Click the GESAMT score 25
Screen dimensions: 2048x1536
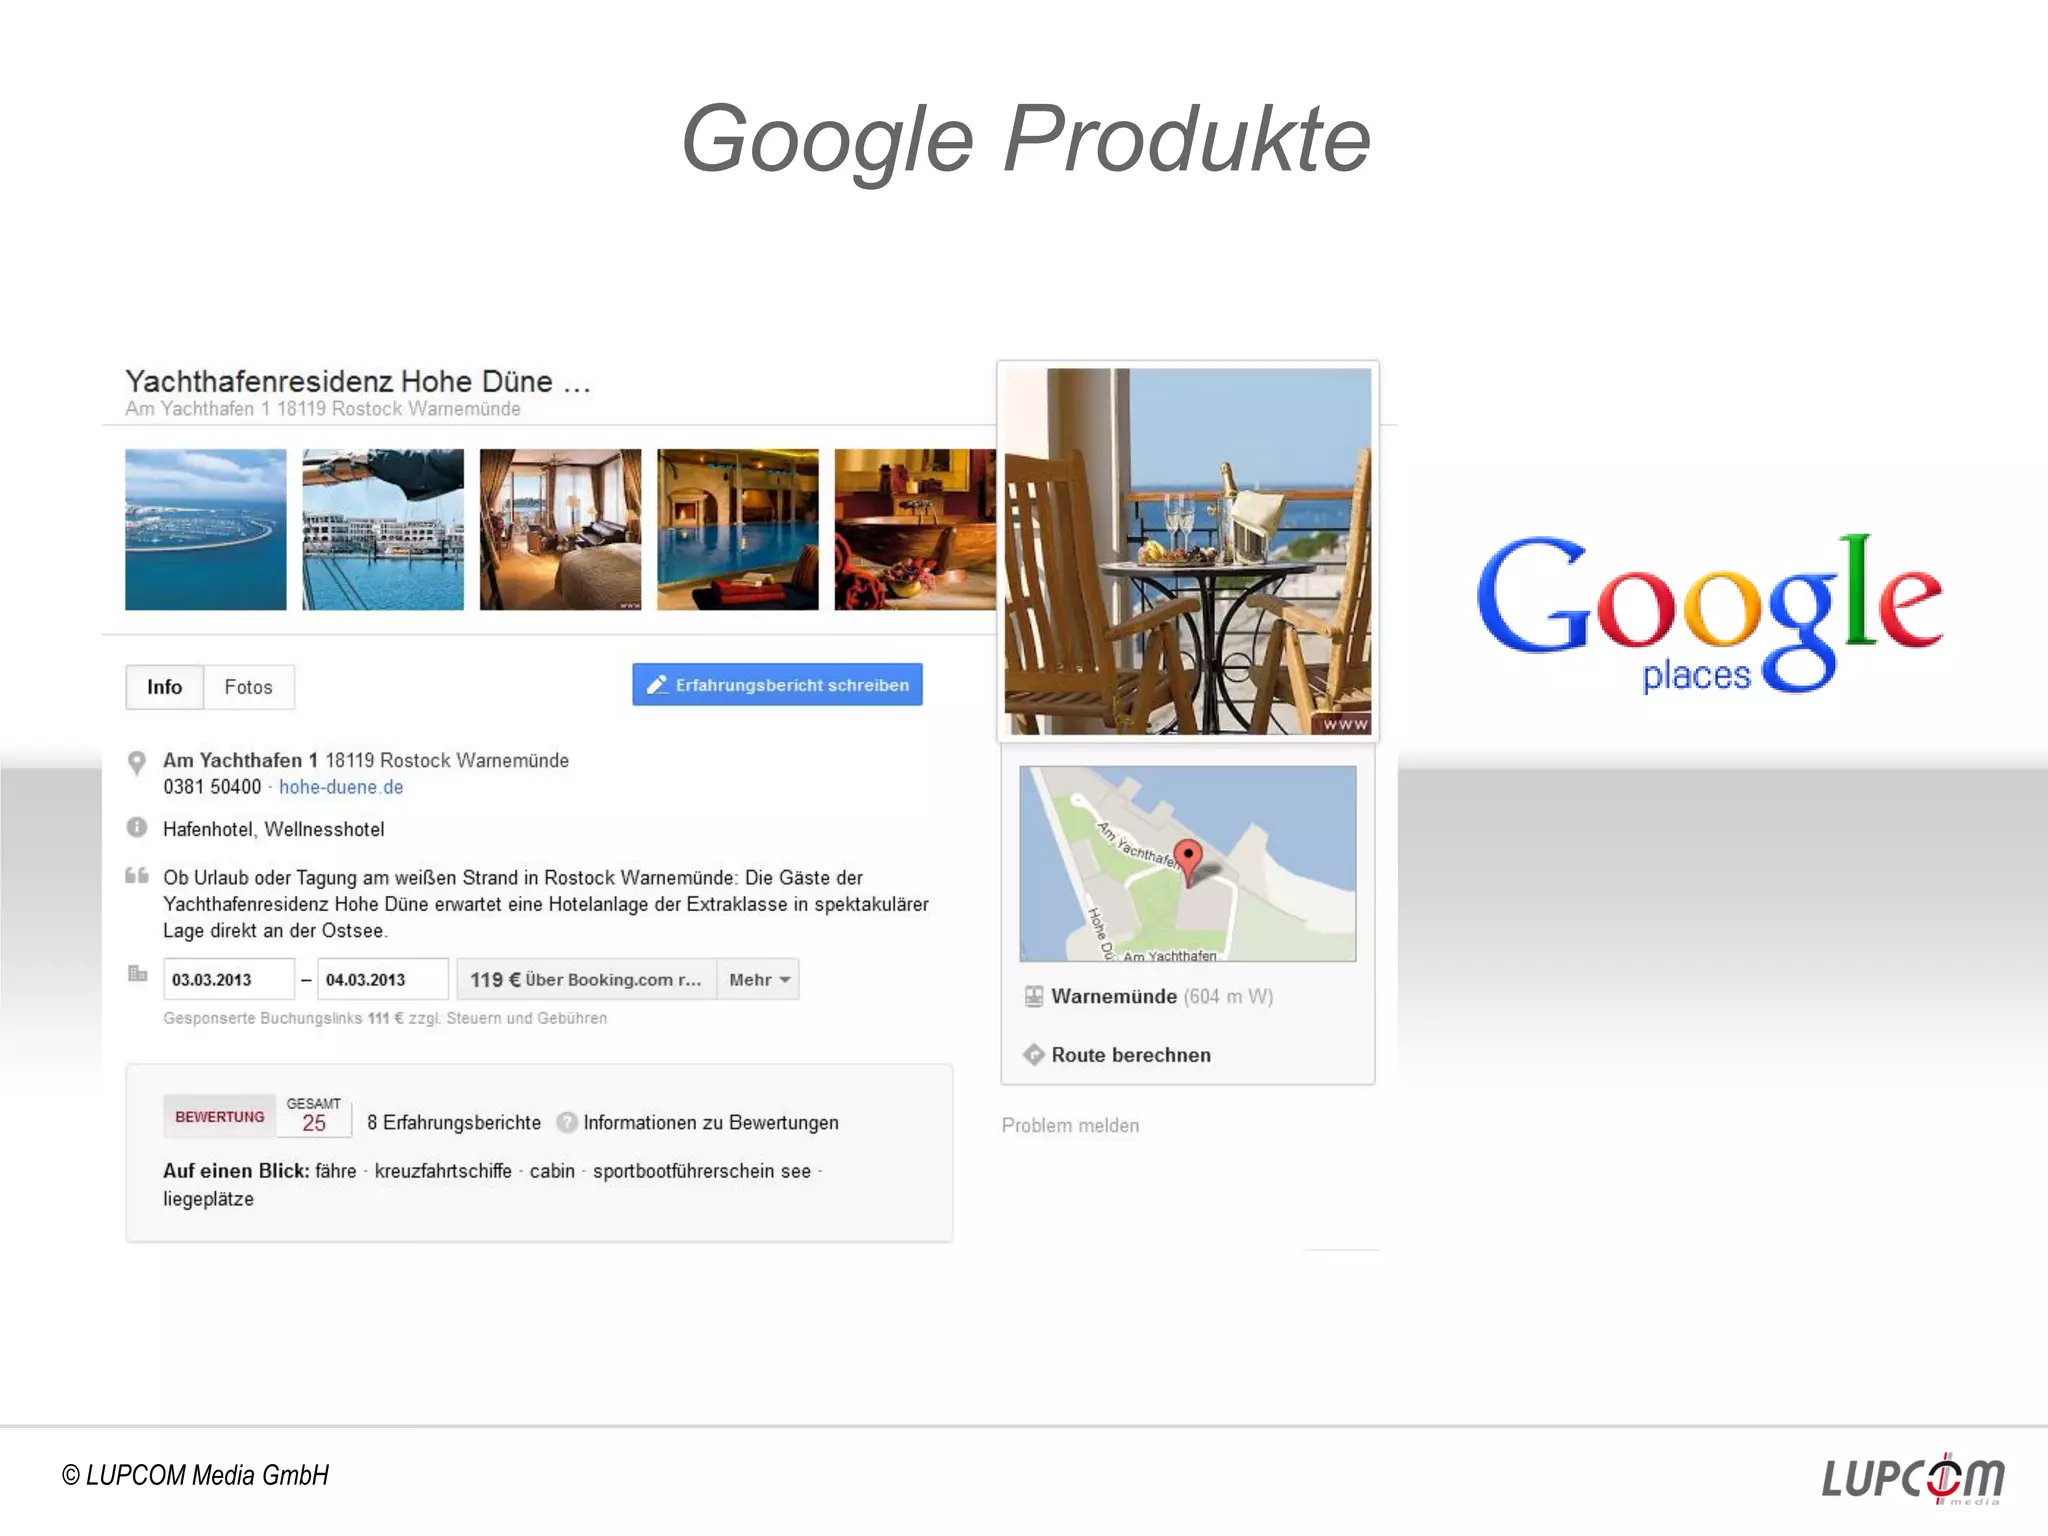[x=314, y=1115]
